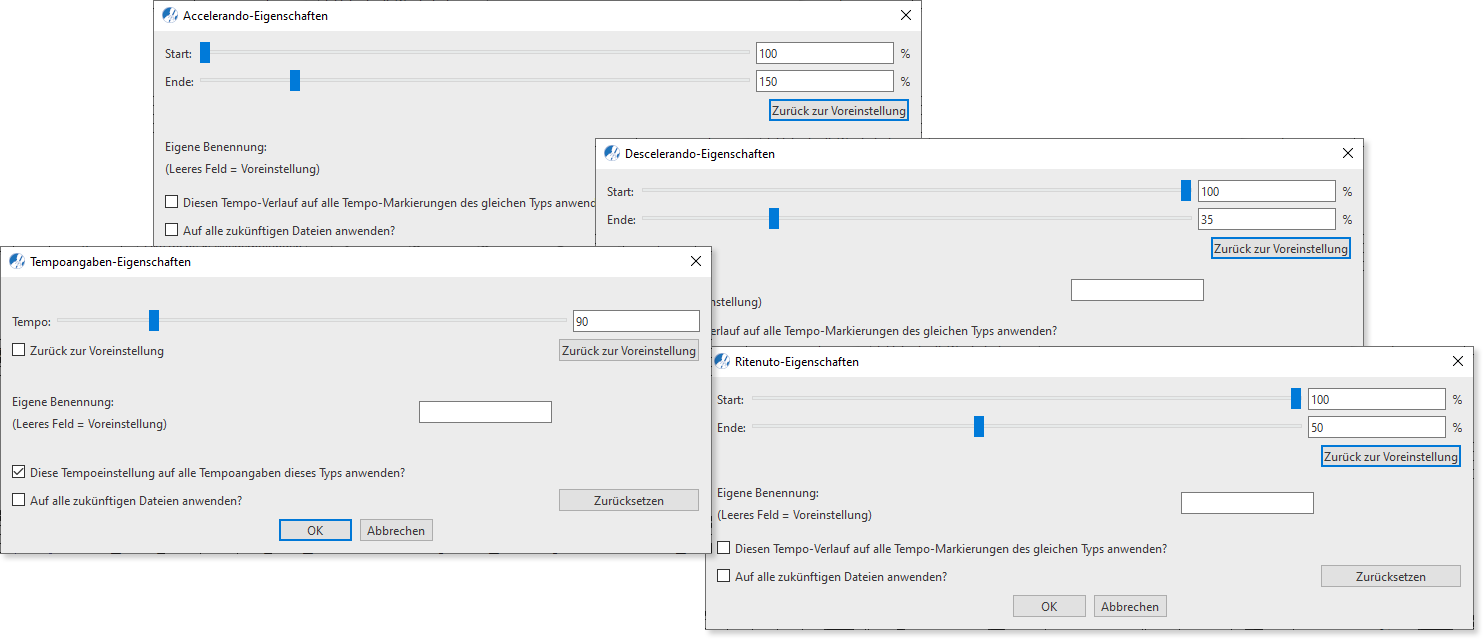Click the Tempoangaben-Eigenschaften title bar icon

click(17, 261)
